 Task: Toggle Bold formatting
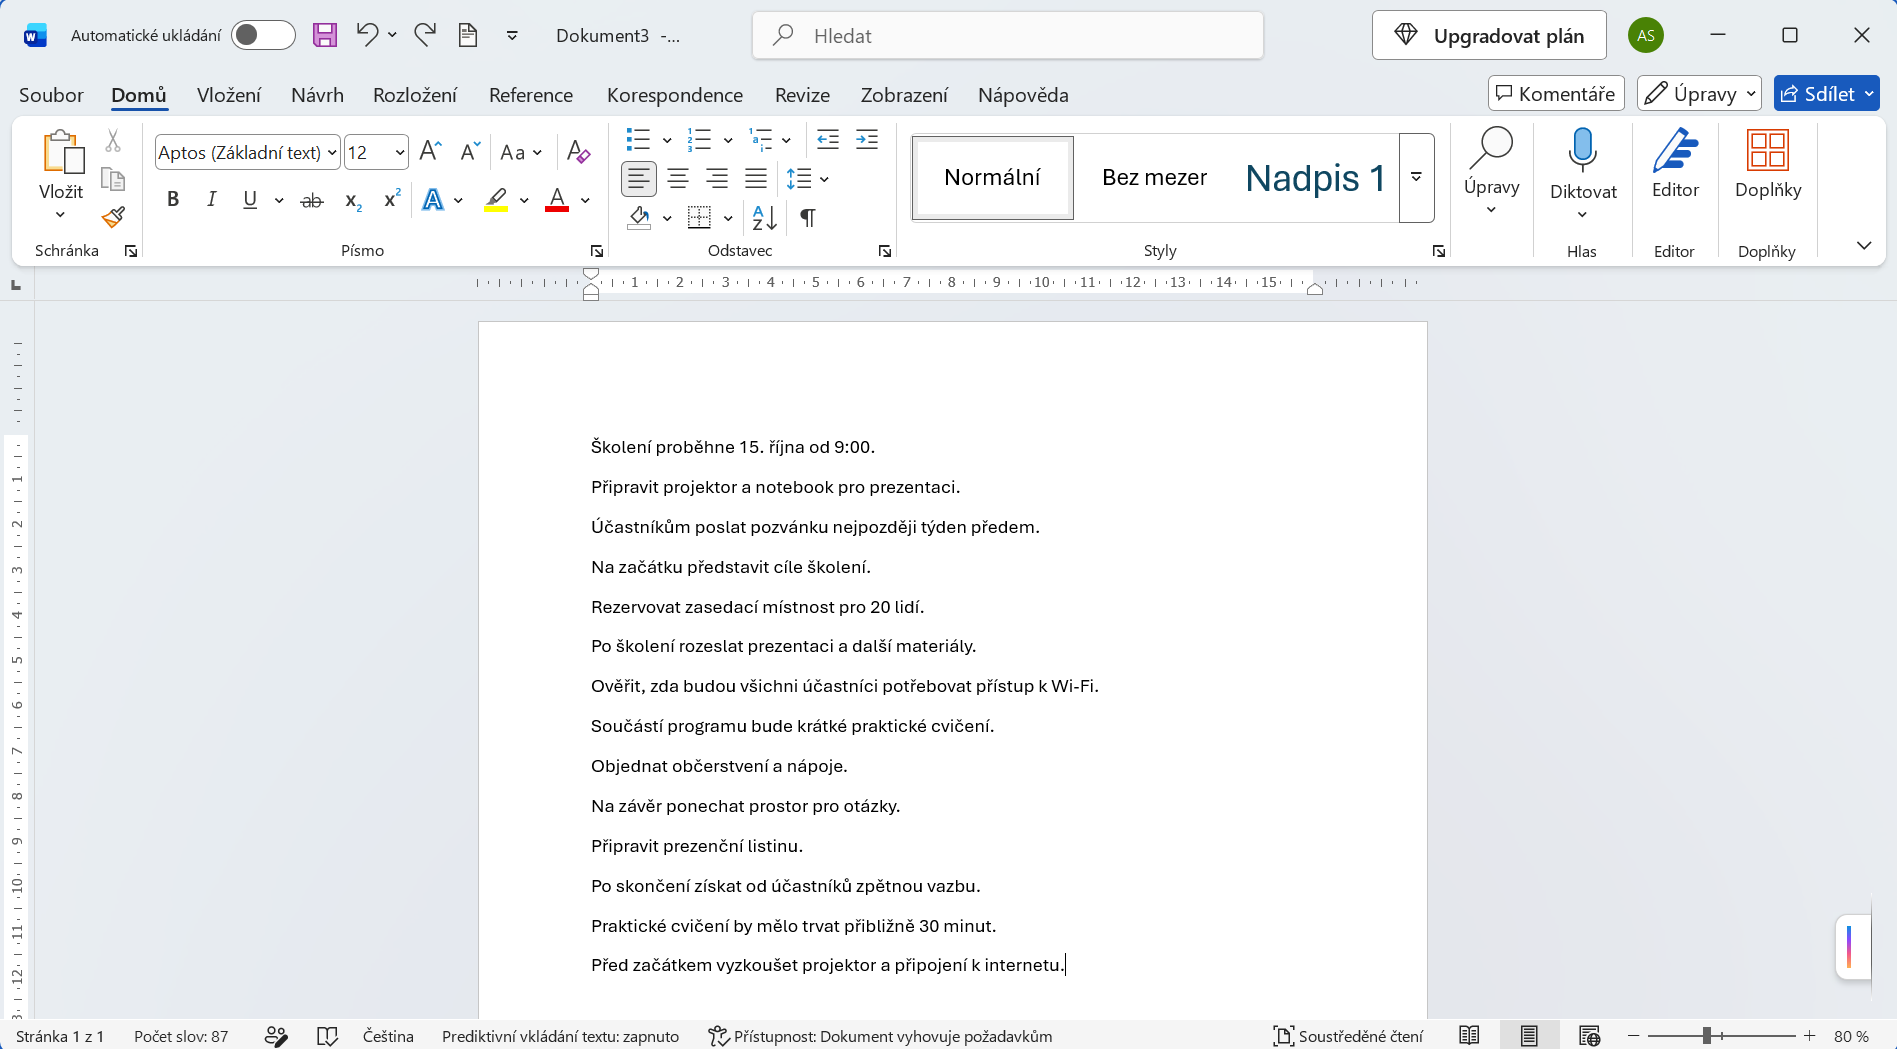173,199
